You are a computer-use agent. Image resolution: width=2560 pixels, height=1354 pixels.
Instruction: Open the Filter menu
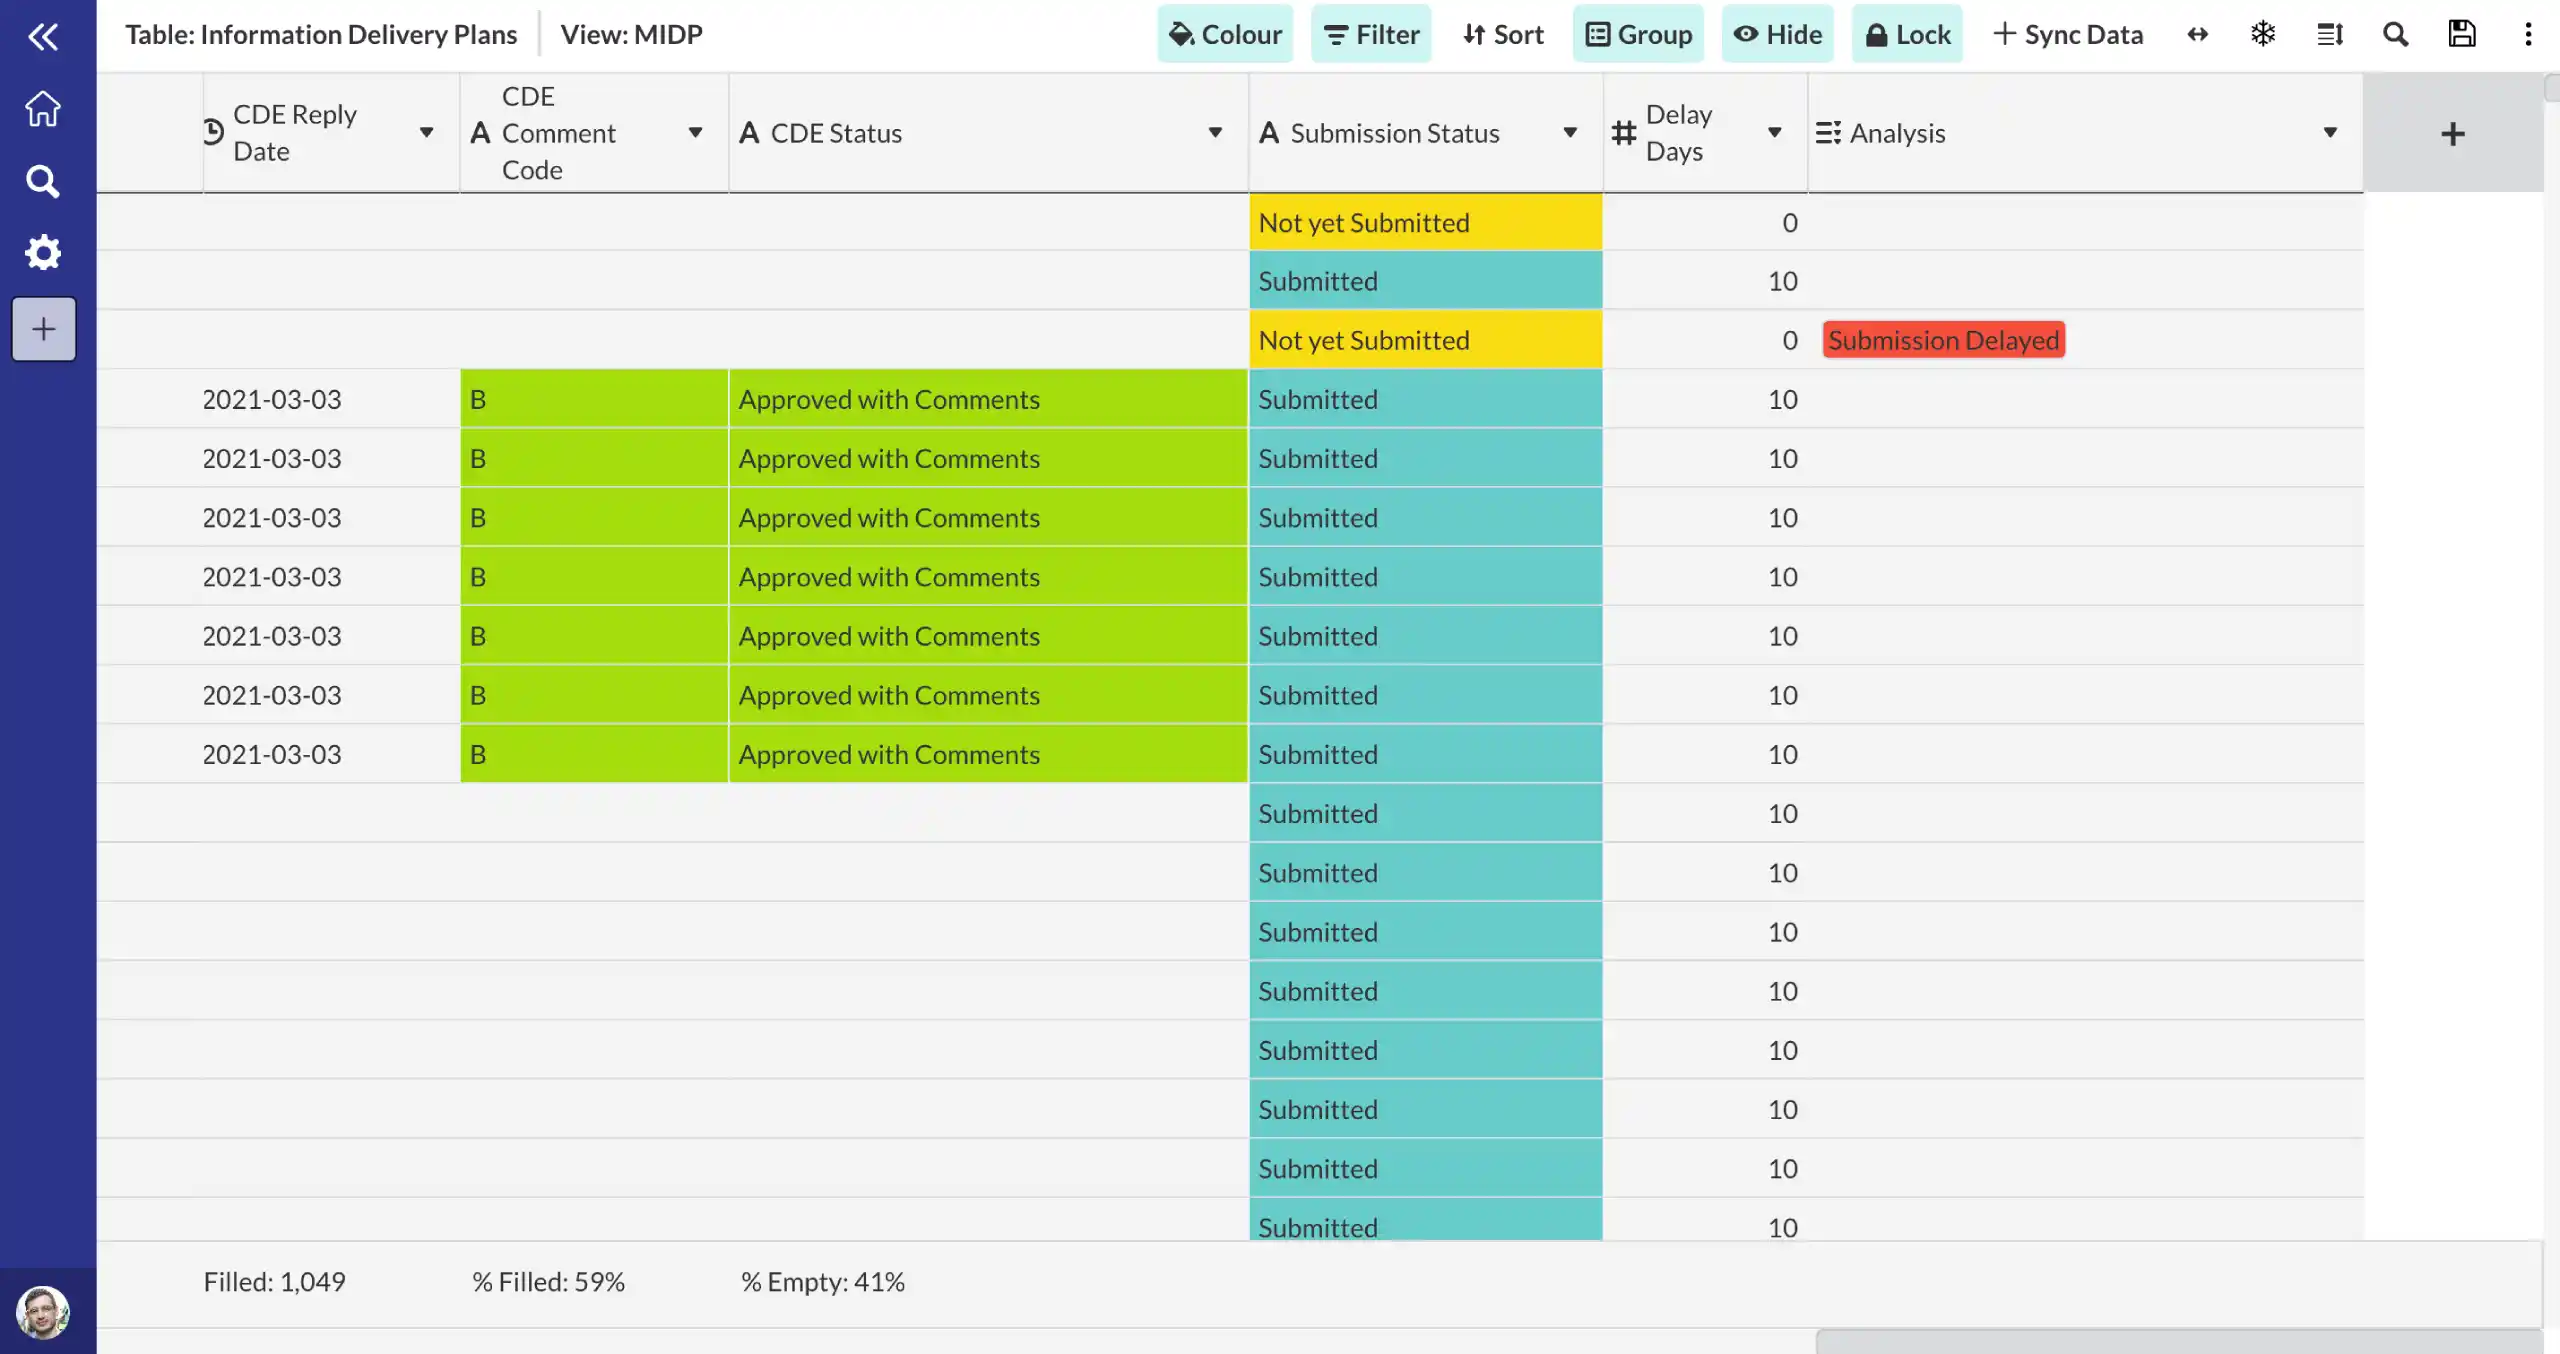point(1371,33)
